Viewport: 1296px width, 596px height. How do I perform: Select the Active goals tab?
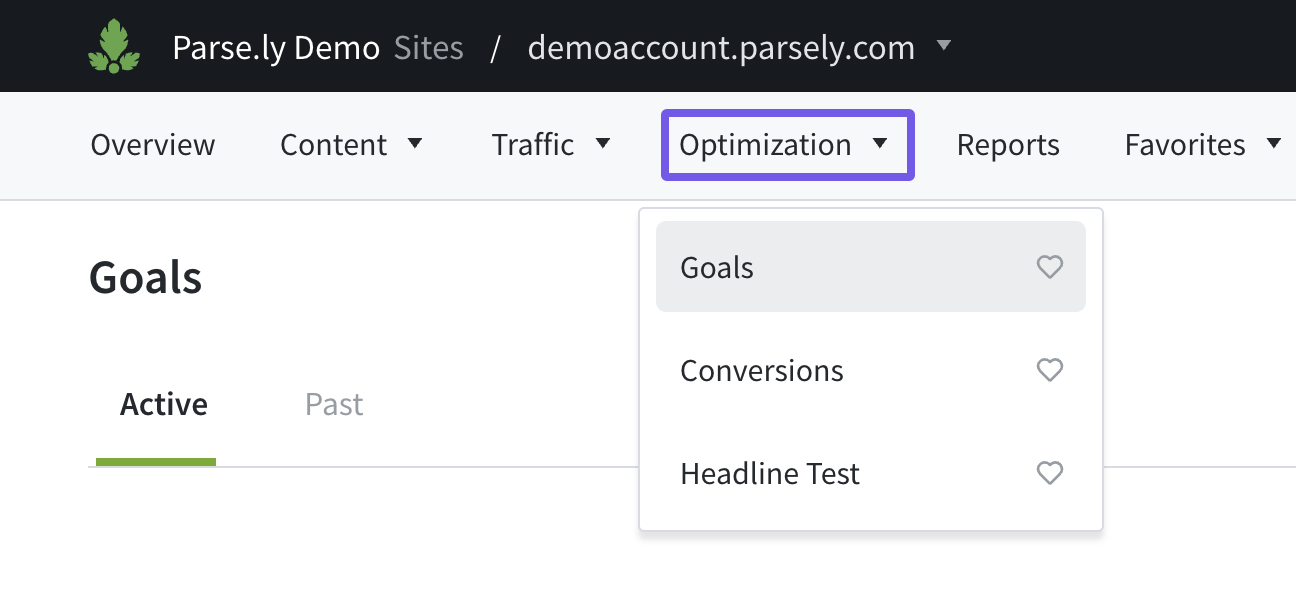(164, 405)
